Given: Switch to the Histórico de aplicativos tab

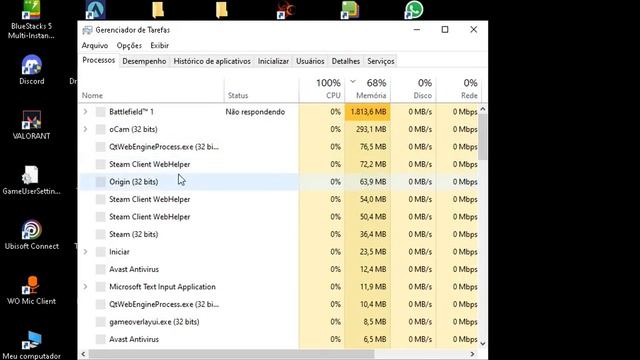Looking at the screenshot, I should (212, 61).
